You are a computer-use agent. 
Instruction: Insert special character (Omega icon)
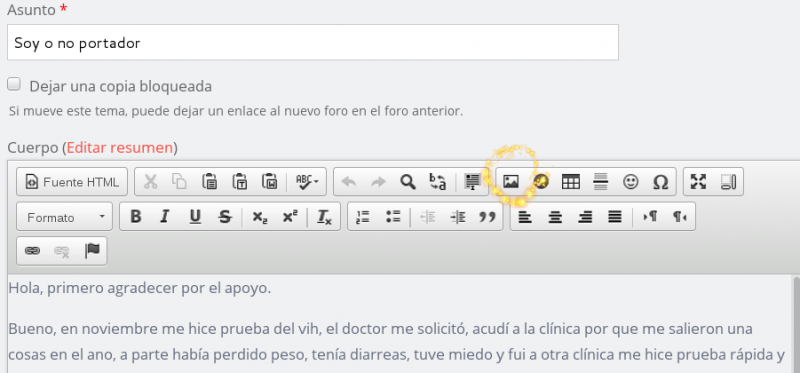point(661,182)
